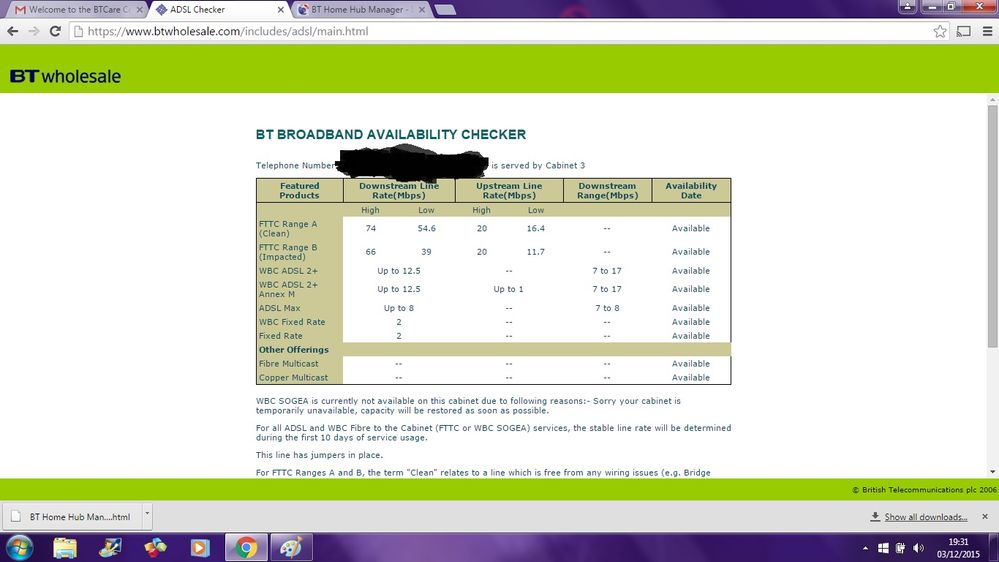
Task: Click the page icon in address bar
Action: coord(78,31)
